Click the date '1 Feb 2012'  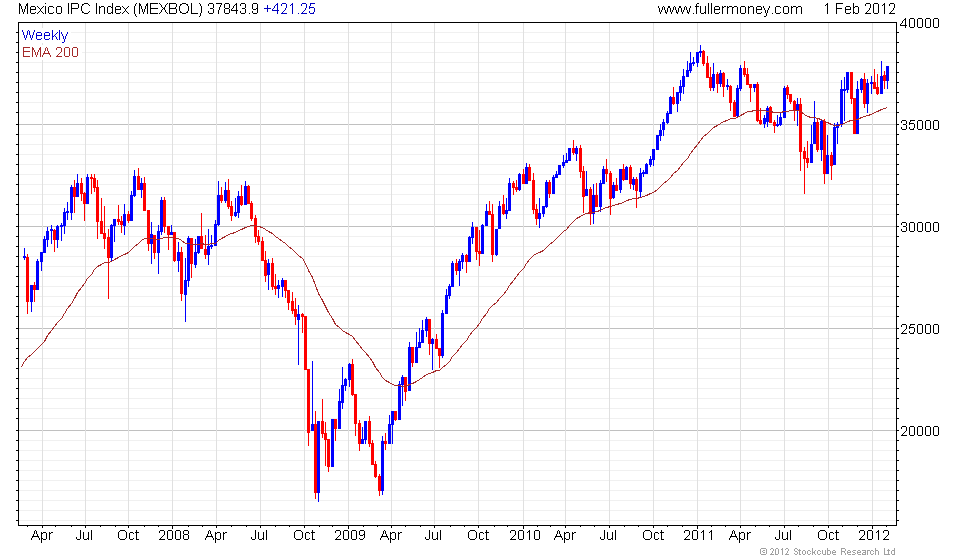click(x=859, y=9)
